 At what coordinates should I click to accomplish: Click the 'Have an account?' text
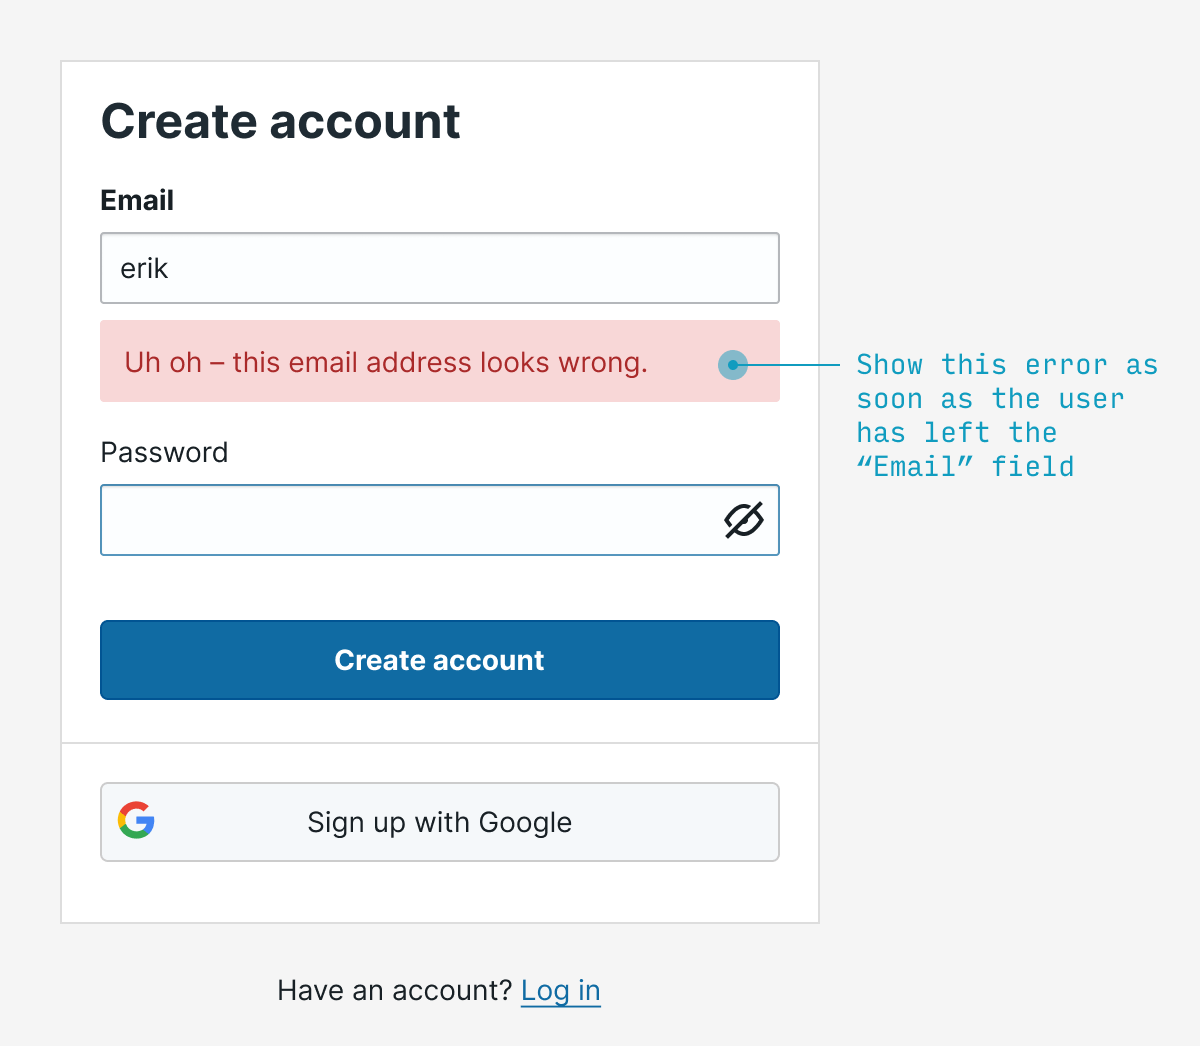(x=394, y=990)
